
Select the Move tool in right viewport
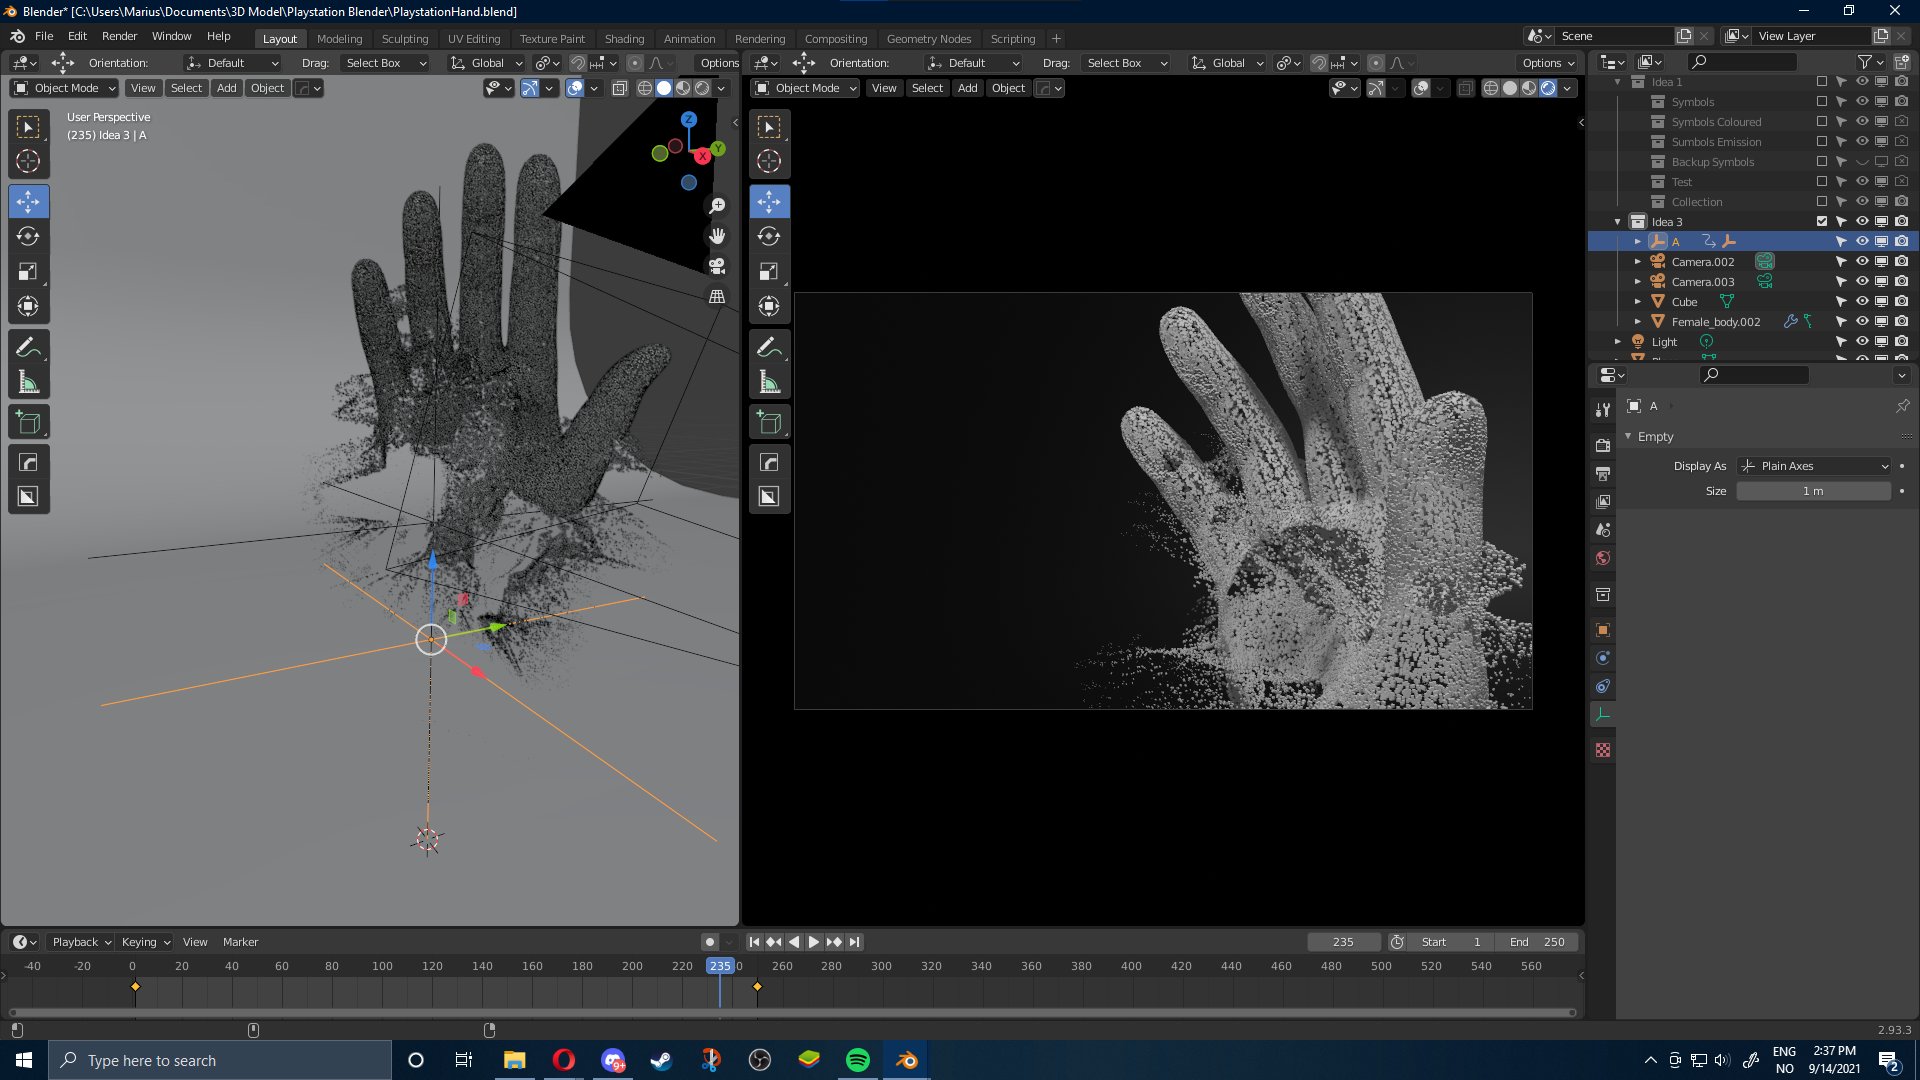769,201
